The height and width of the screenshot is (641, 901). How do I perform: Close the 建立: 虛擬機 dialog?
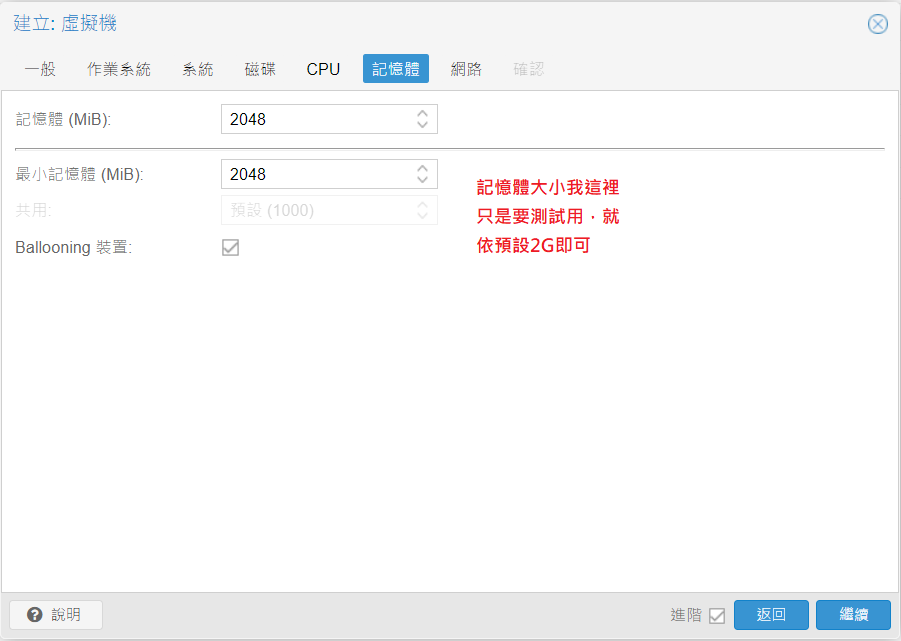[877, 24]
